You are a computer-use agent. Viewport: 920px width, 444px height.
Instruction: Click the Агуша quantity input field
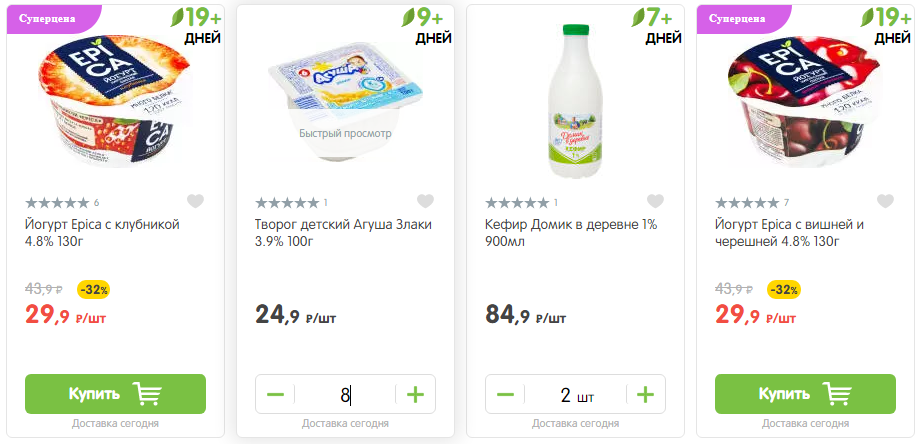pos(345,395)
